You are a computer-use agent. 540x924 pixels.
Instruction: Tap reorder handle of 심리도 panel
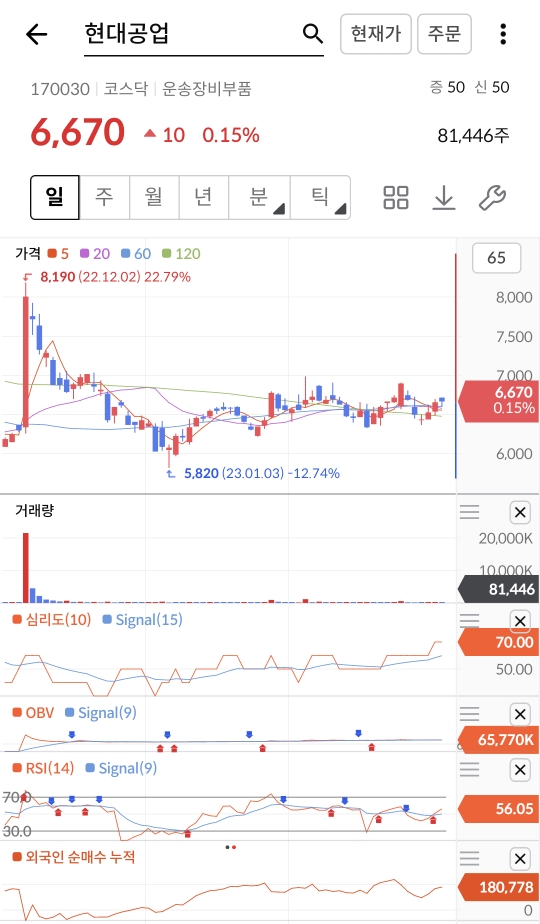(469, 620)
